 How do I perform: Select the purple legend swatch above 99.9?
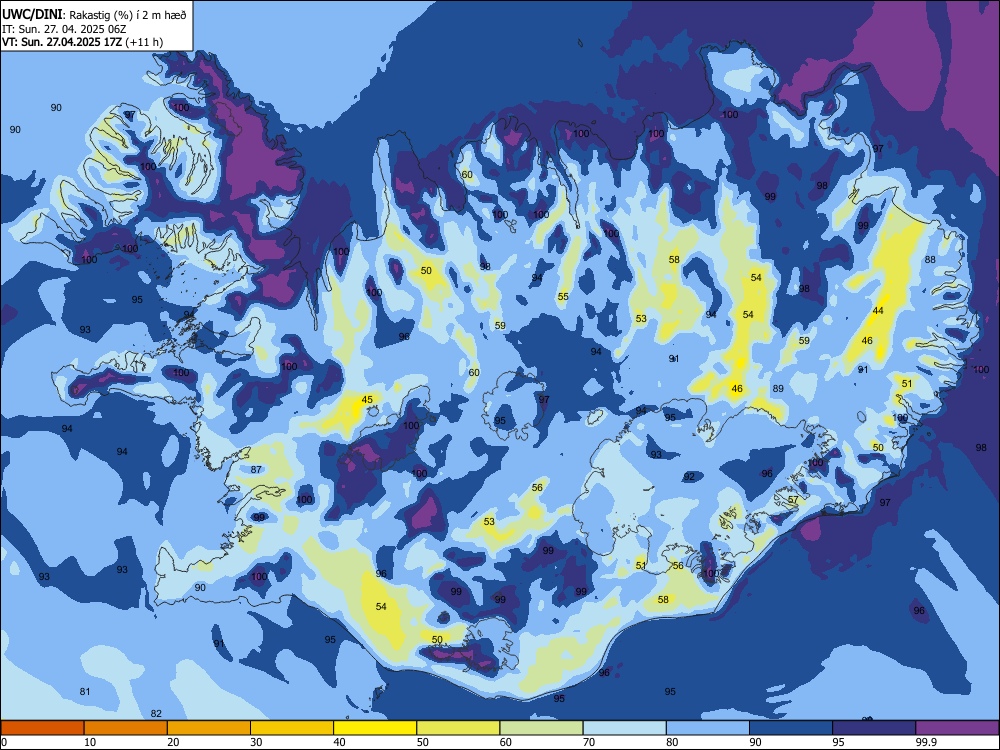point(957,728)
